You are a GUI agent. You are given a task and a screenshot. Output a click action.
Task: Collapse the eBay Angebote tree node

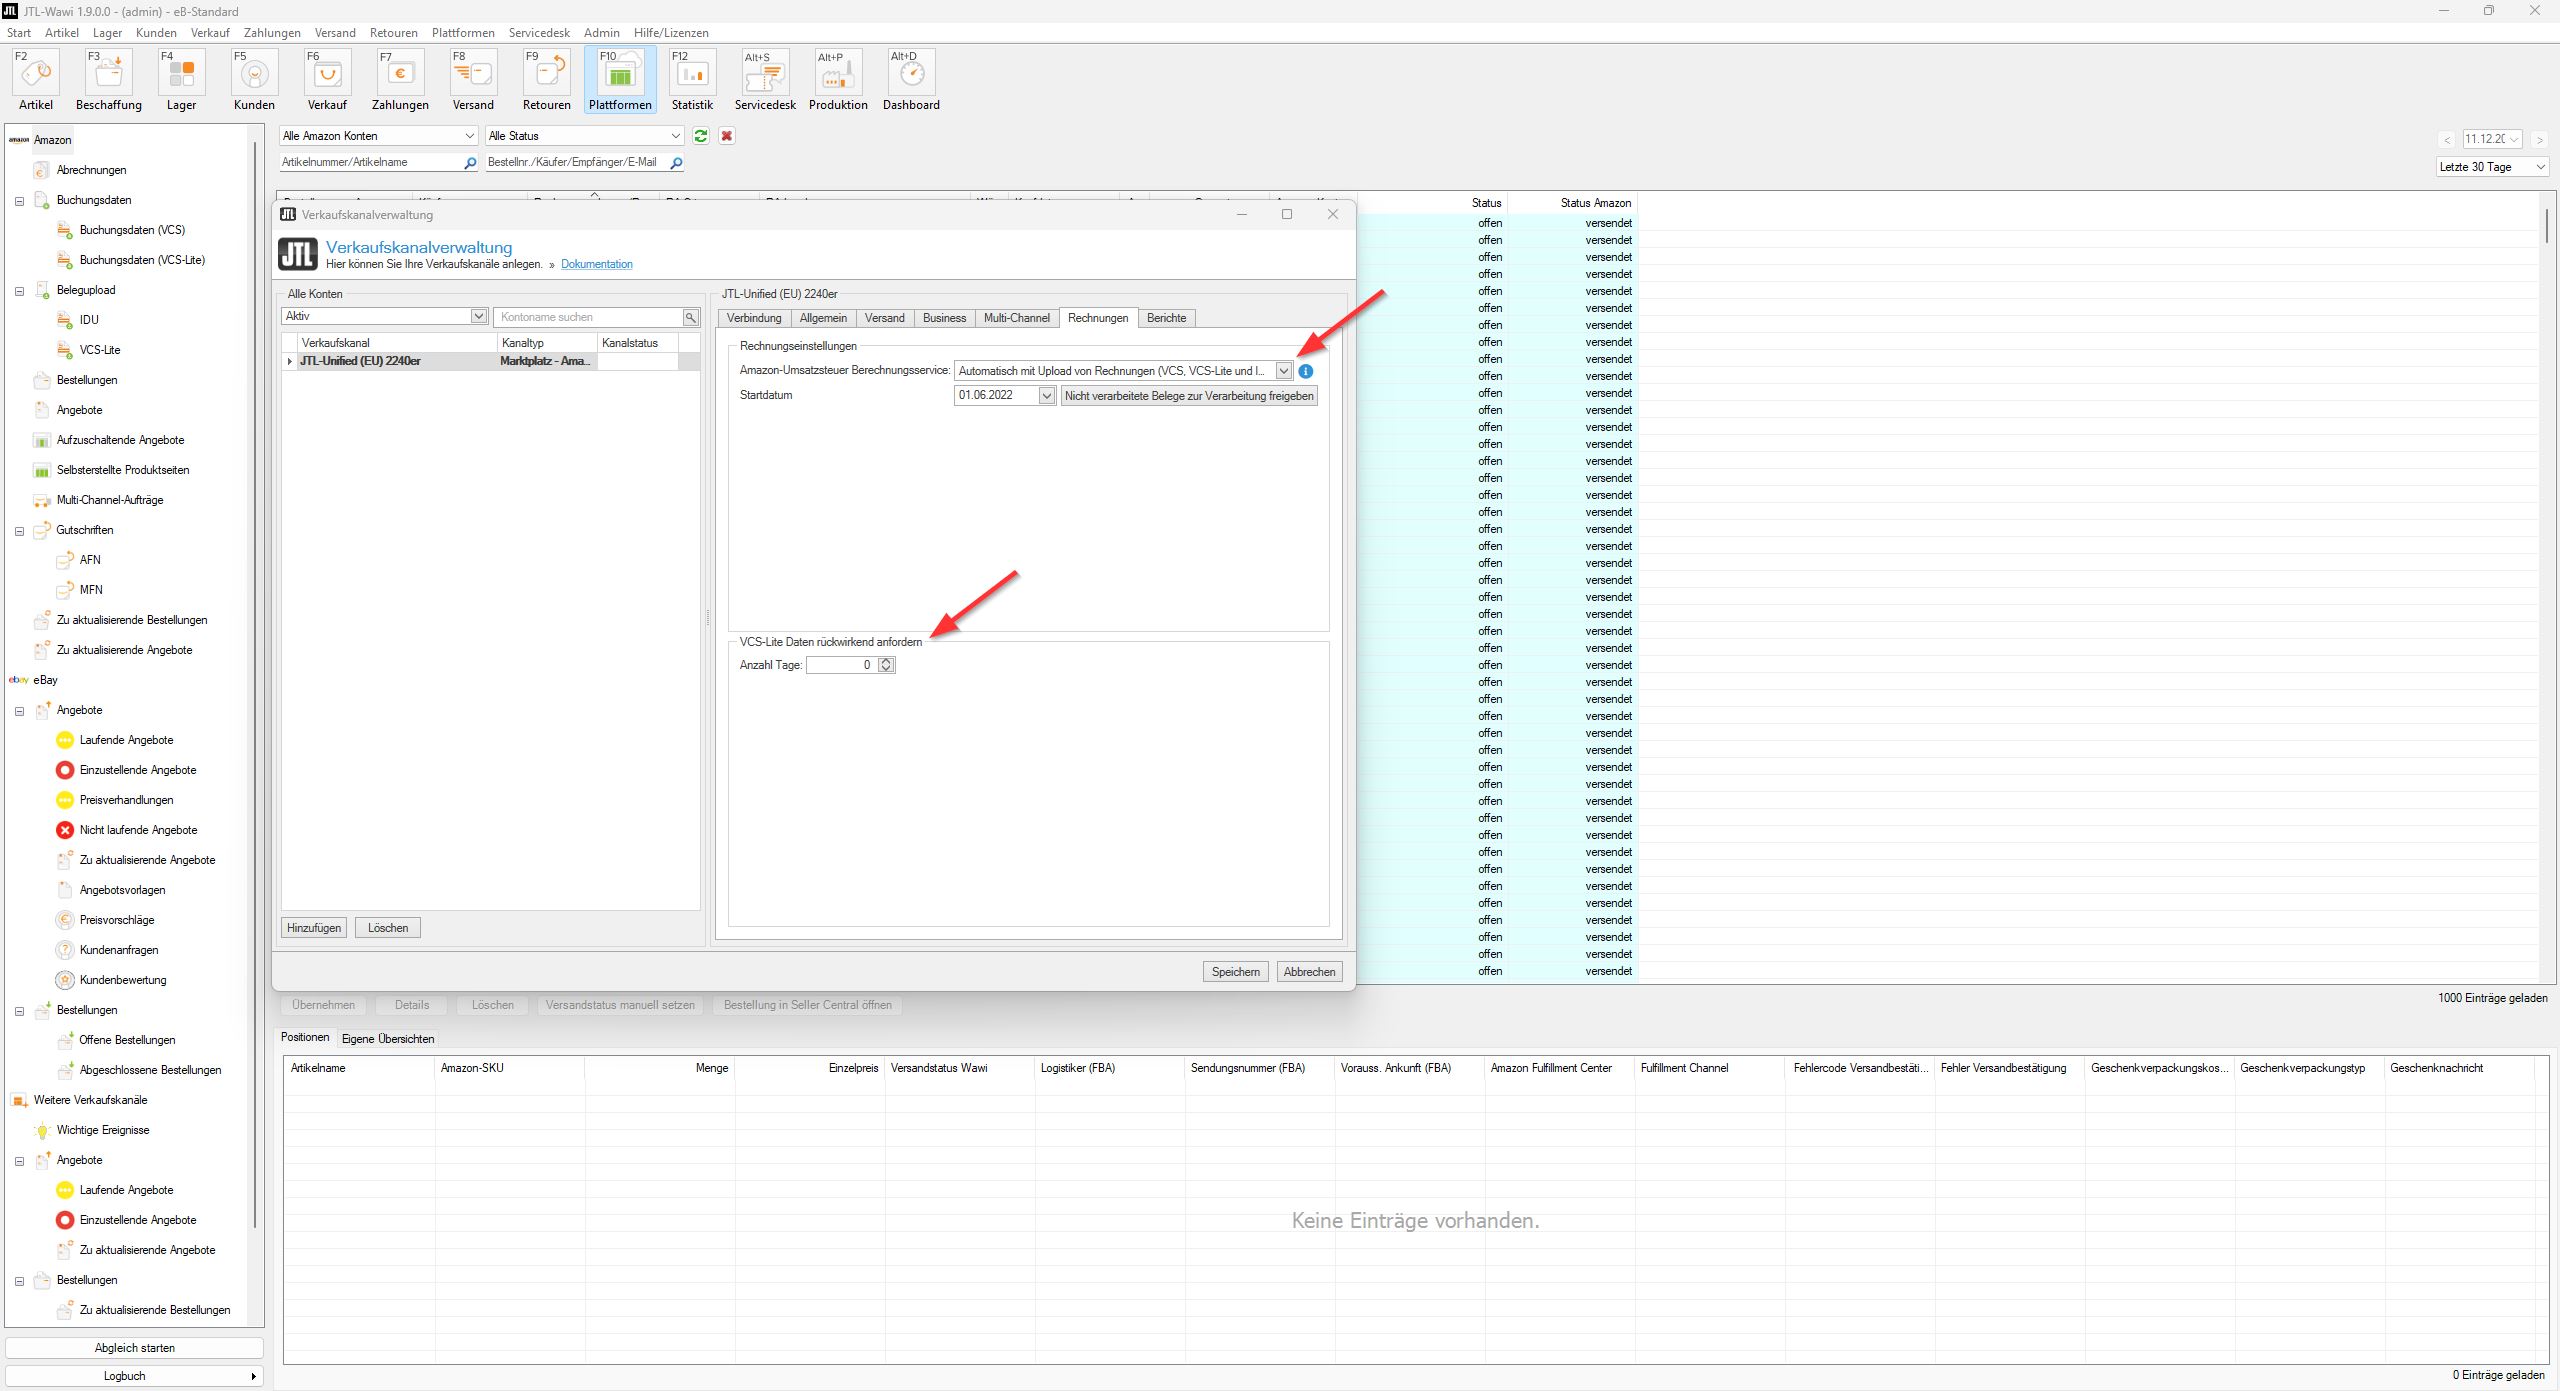[19, 711]
